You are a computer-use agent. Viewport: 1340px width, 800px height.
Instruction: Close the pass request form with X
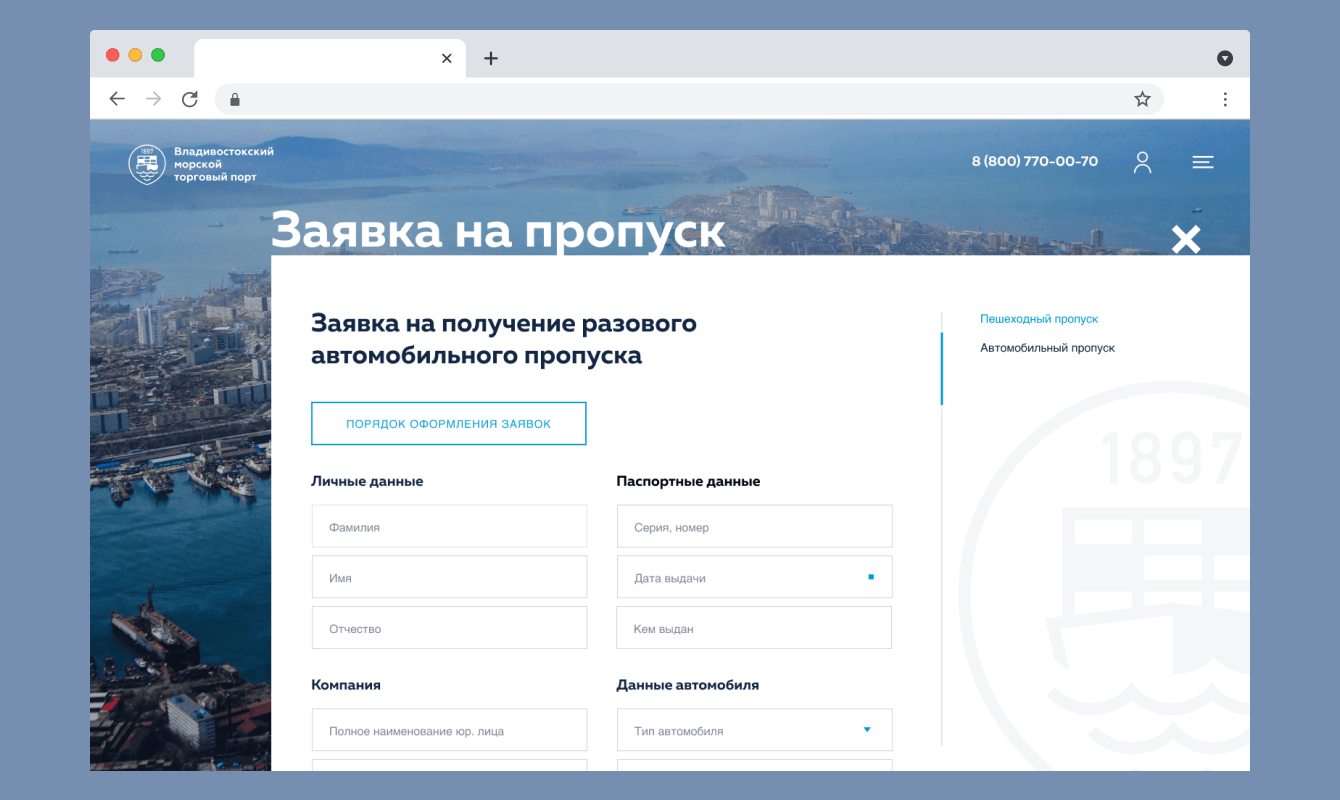pos(1186,239)
